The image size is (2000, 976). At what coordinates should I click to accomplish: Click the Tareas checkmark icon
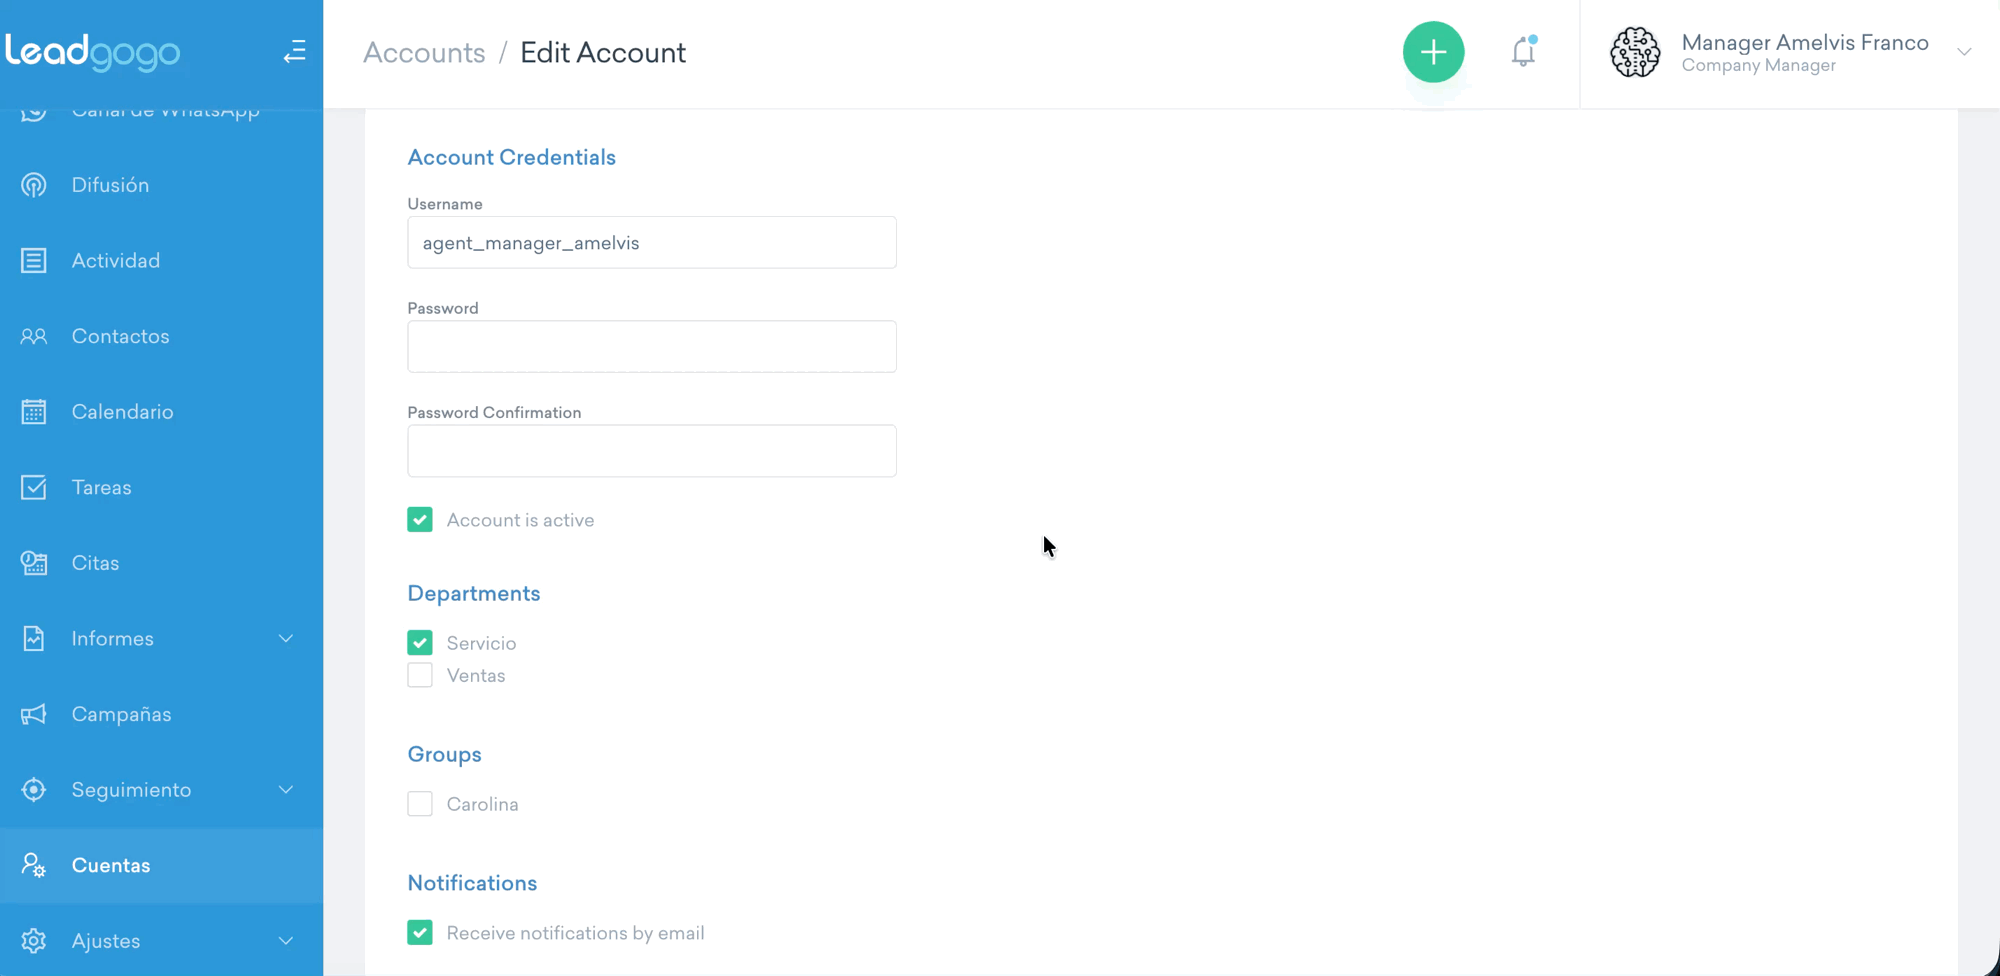coord(34,488)
